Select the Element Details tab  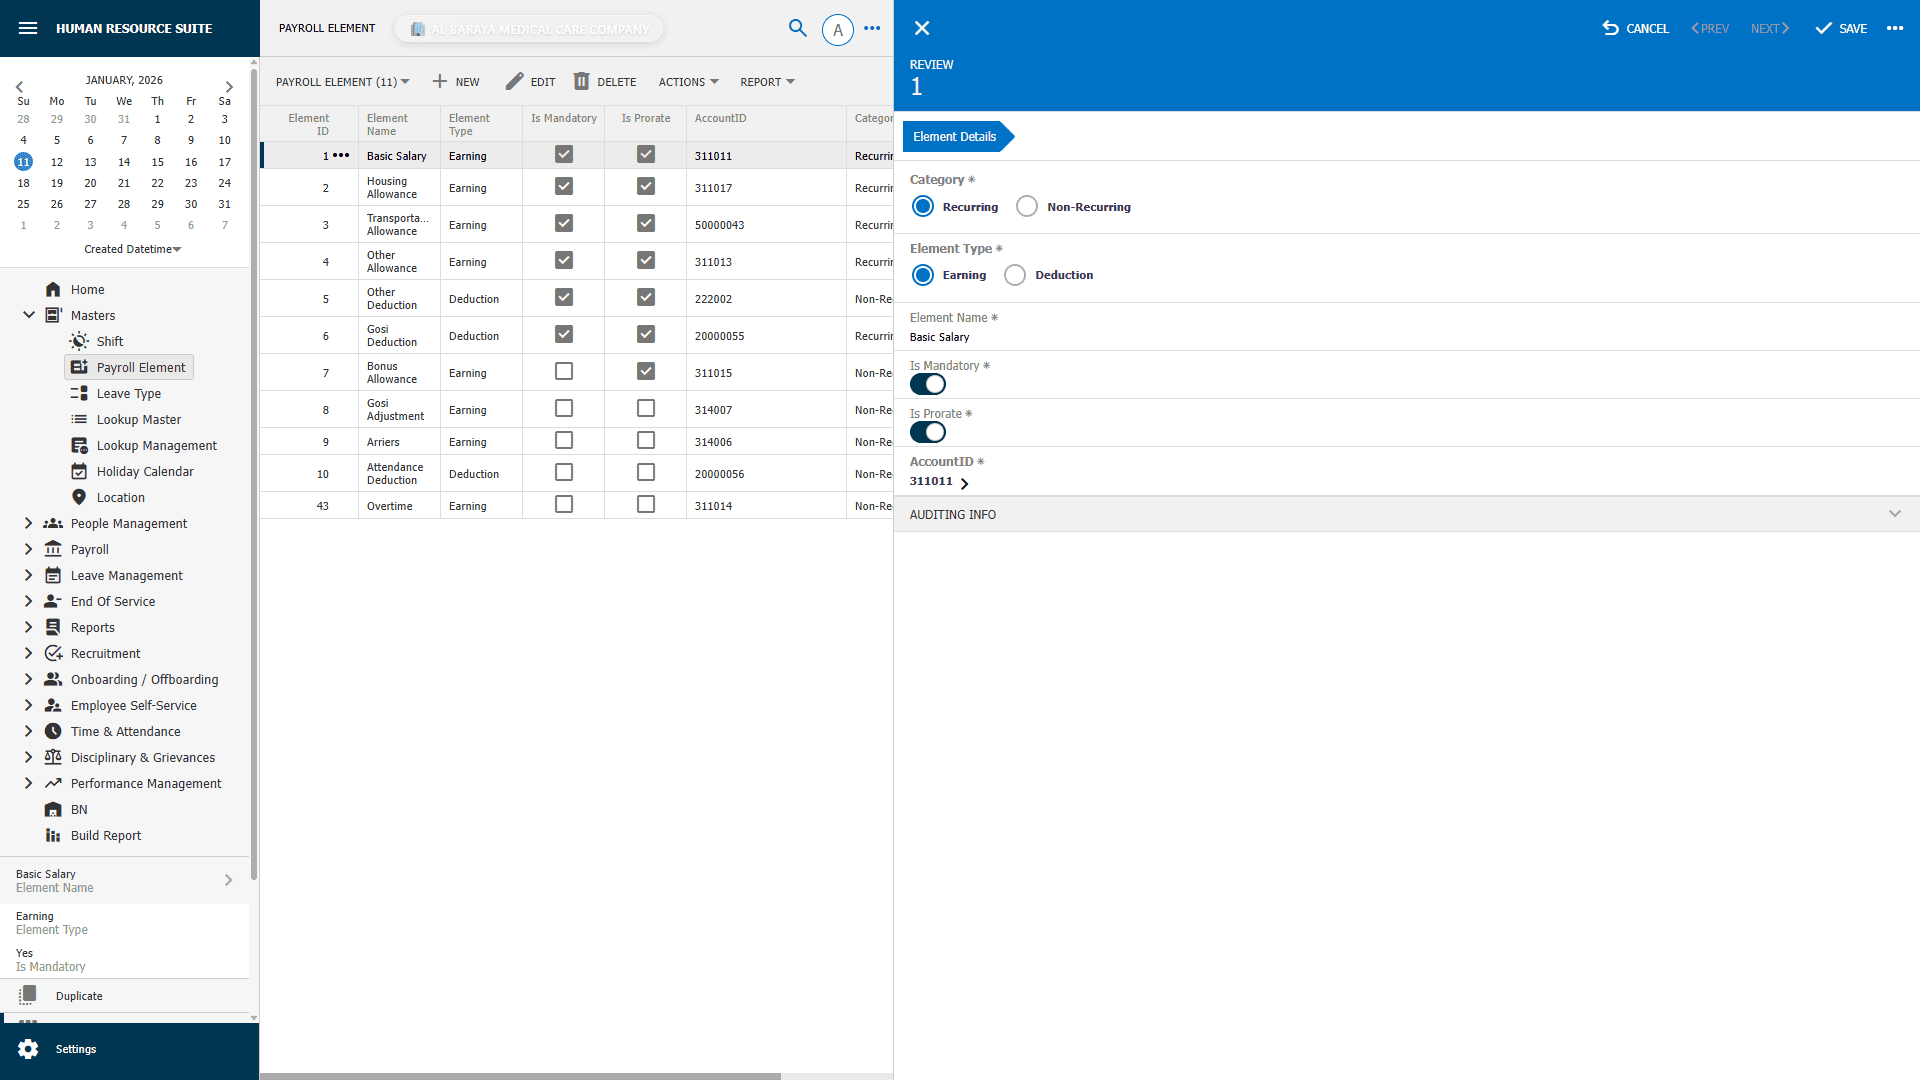click(x=953, y=136)
